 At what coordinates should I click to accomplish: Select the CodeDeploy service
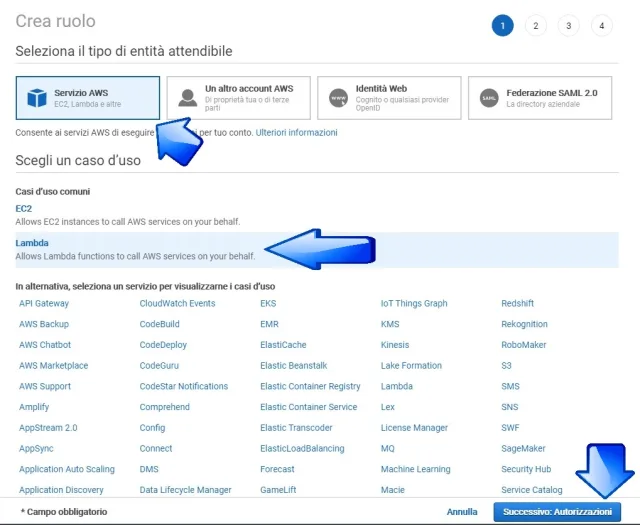(x=163, y=345)
